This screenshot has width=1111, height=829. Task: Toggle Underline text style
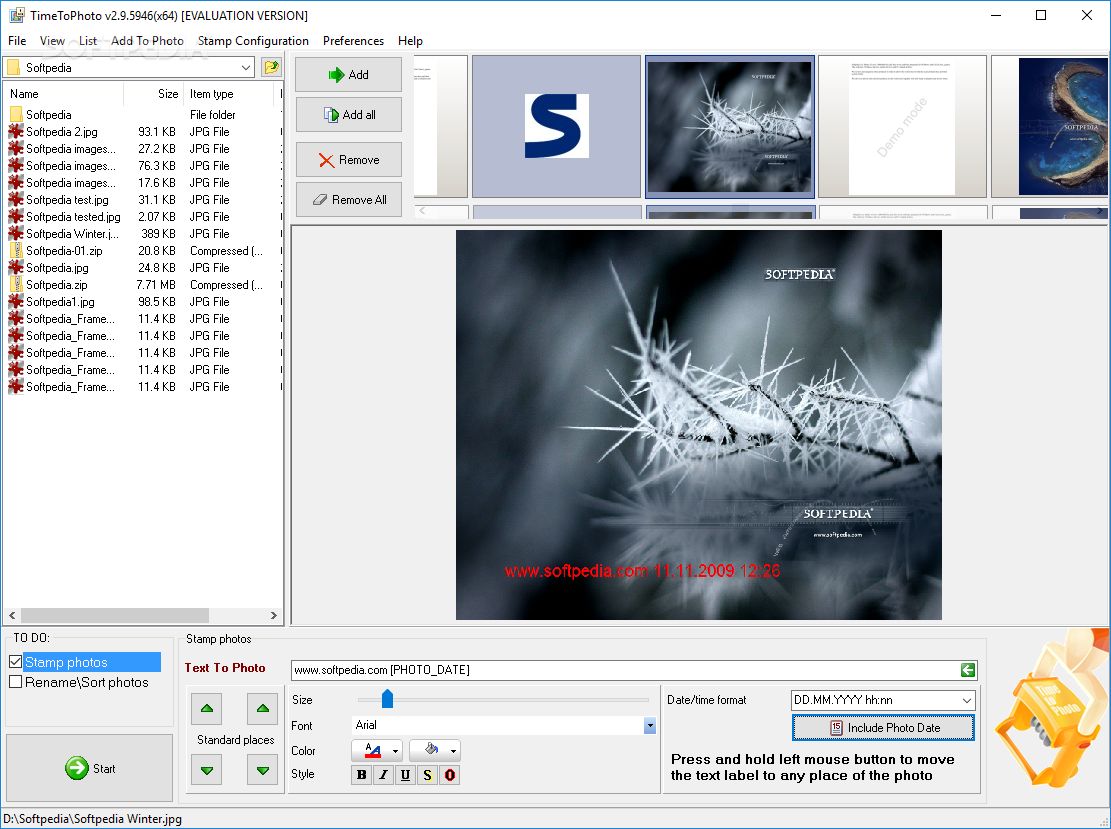click(405, 774)
